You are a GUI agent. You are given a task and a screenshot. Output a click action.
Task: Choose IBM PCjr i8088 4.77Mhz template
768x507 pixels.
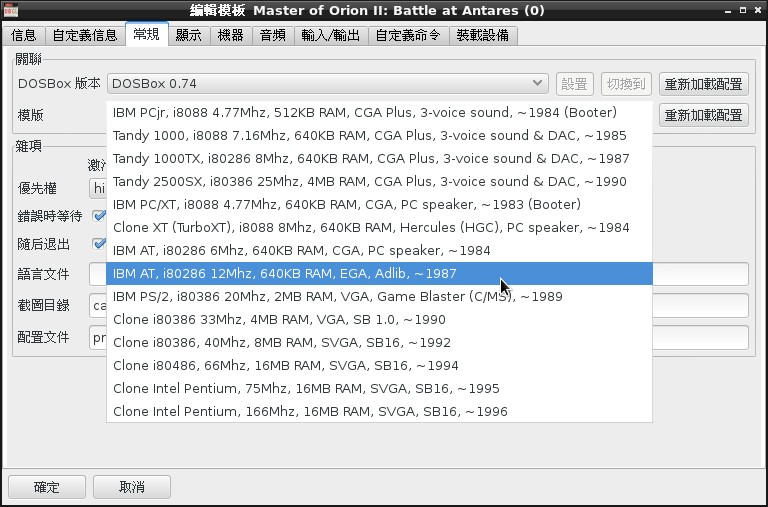pos(380,113)
